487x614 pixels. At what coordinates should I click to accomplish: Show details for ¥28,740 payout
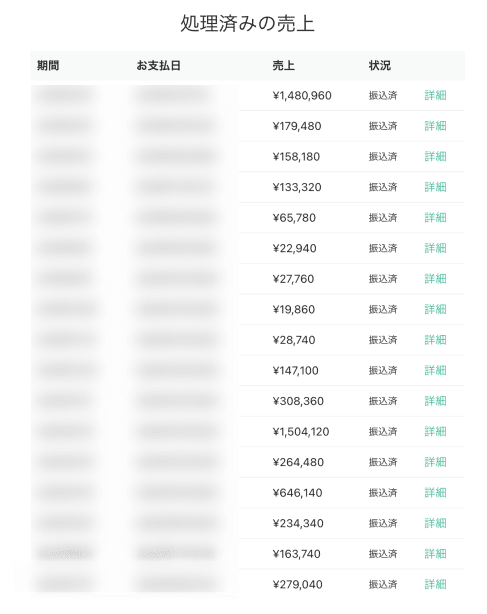pyautogui.click(x=435, y=340)
